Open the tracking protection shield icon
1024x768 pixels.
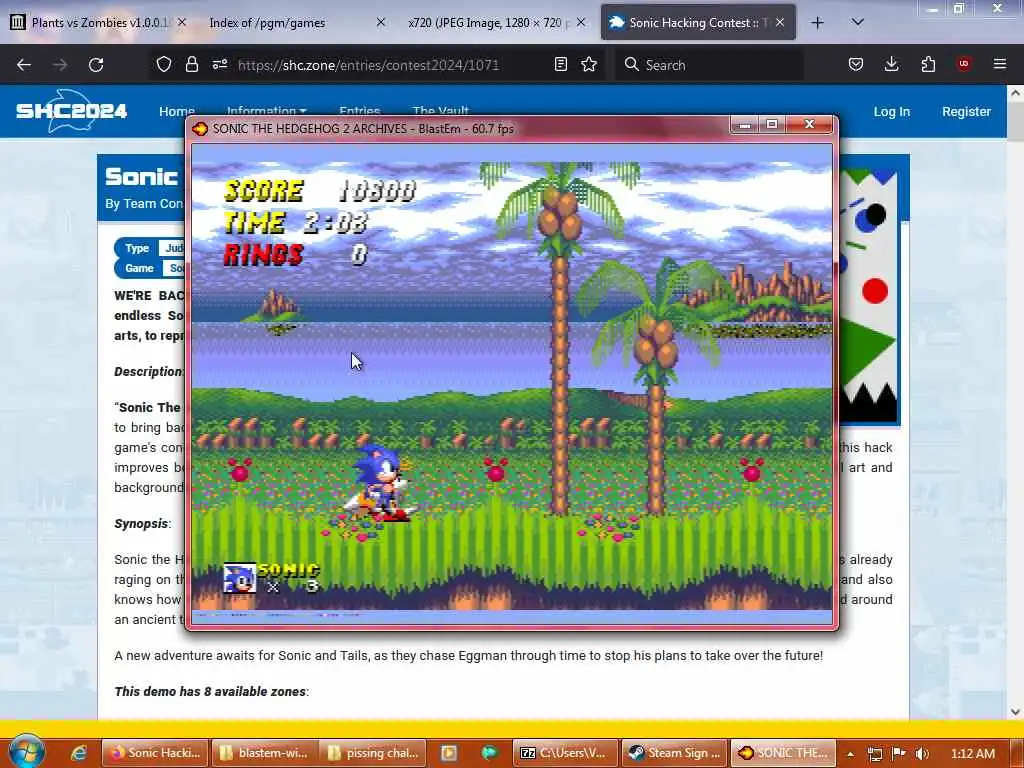point(164,64)
